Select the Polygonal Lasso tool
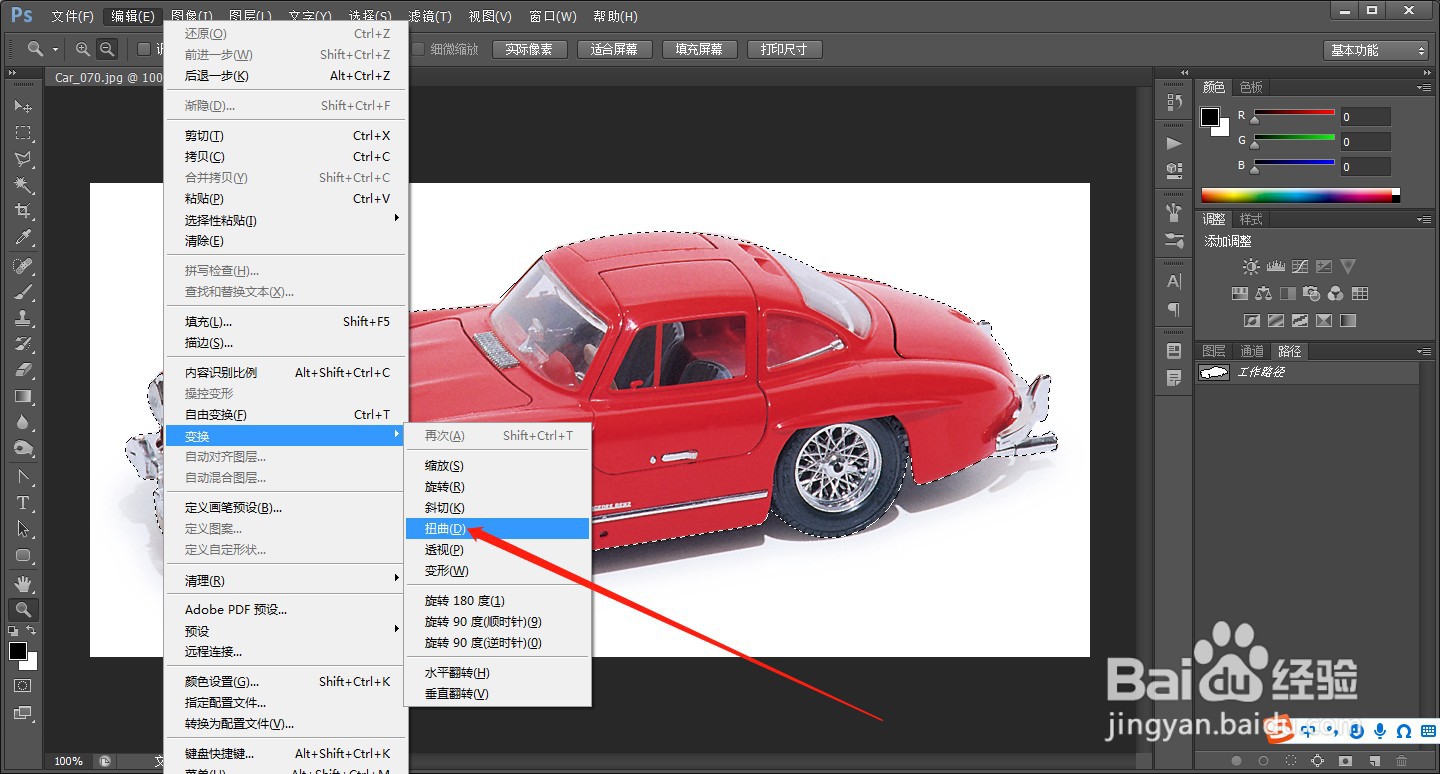 click(23, 158)
